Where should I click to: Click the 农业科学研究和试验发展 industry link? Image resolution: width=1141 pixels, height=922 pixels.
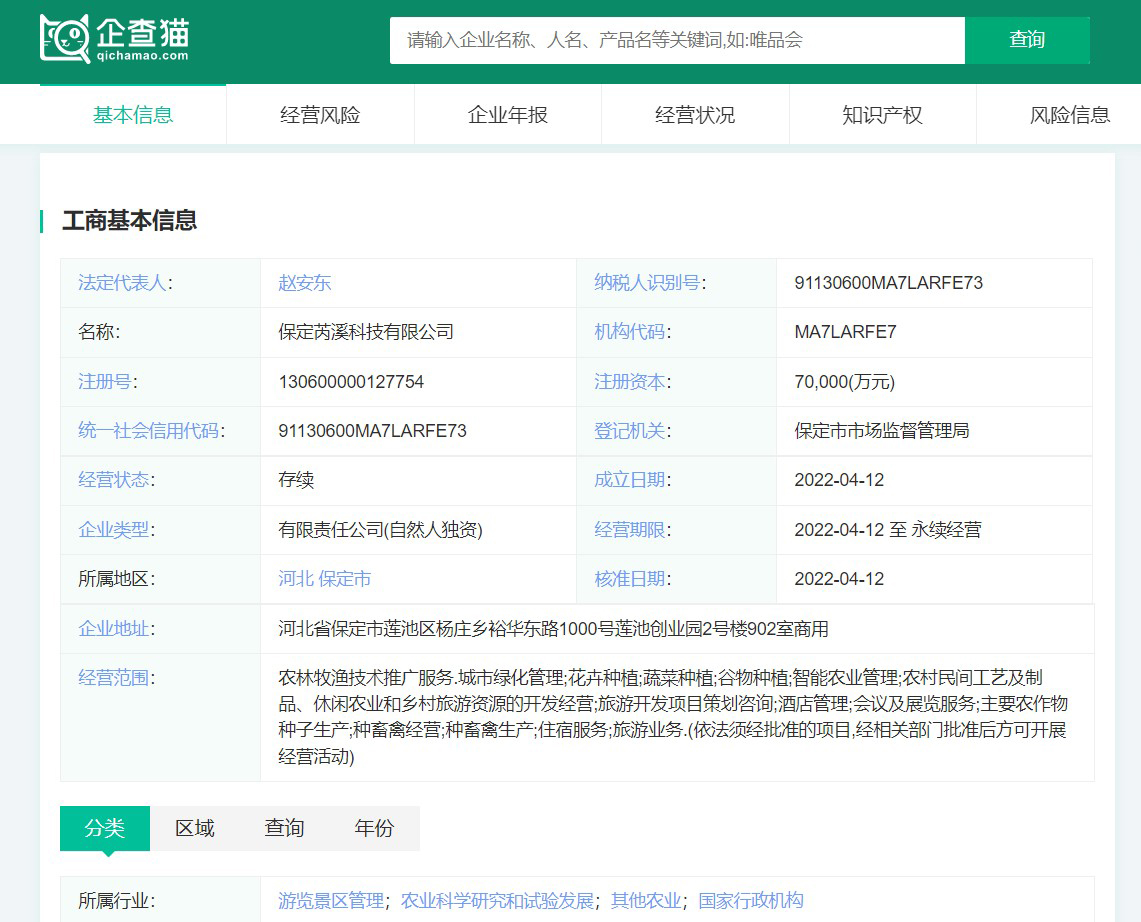coord(497,901)
